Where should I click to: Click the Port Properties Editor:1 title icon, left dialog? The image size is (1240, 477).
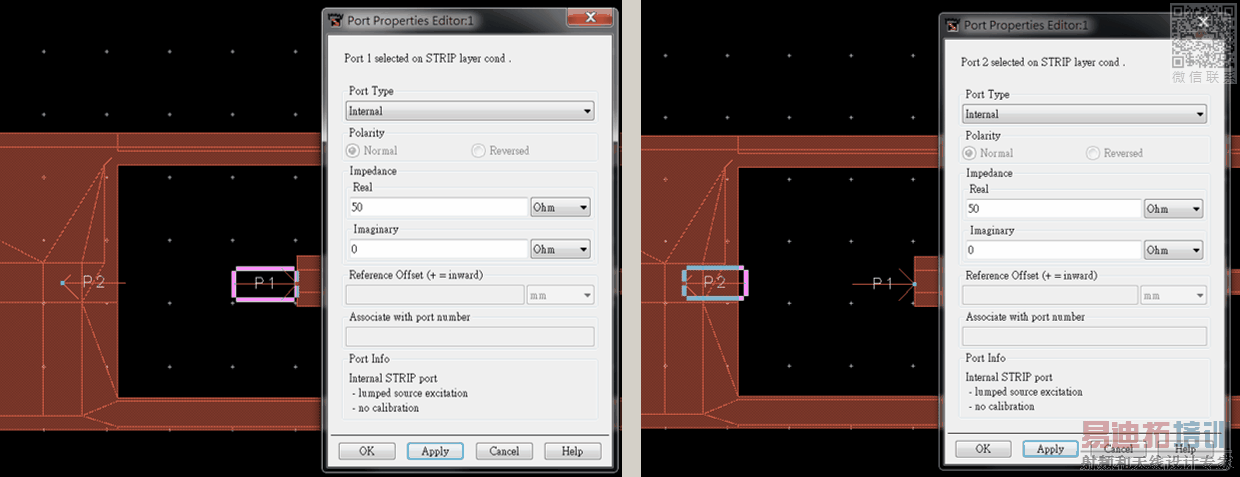(334, 20)
